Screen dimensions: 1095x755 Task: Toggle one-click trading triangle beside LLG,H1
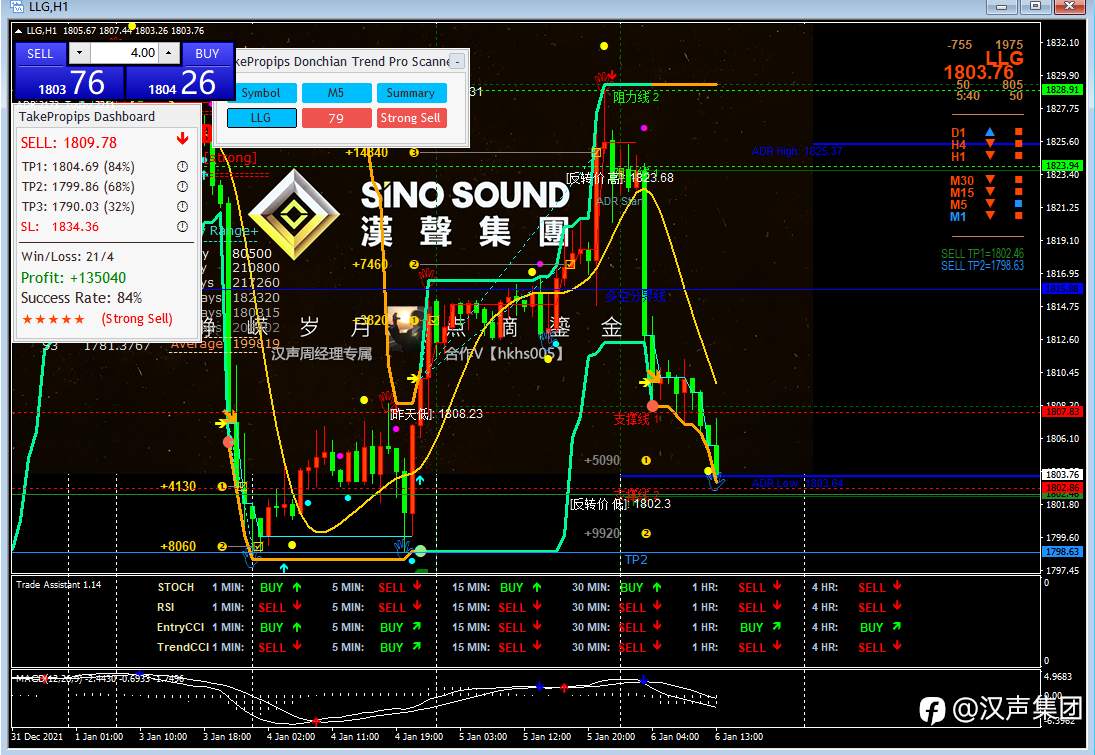[18, 31]
